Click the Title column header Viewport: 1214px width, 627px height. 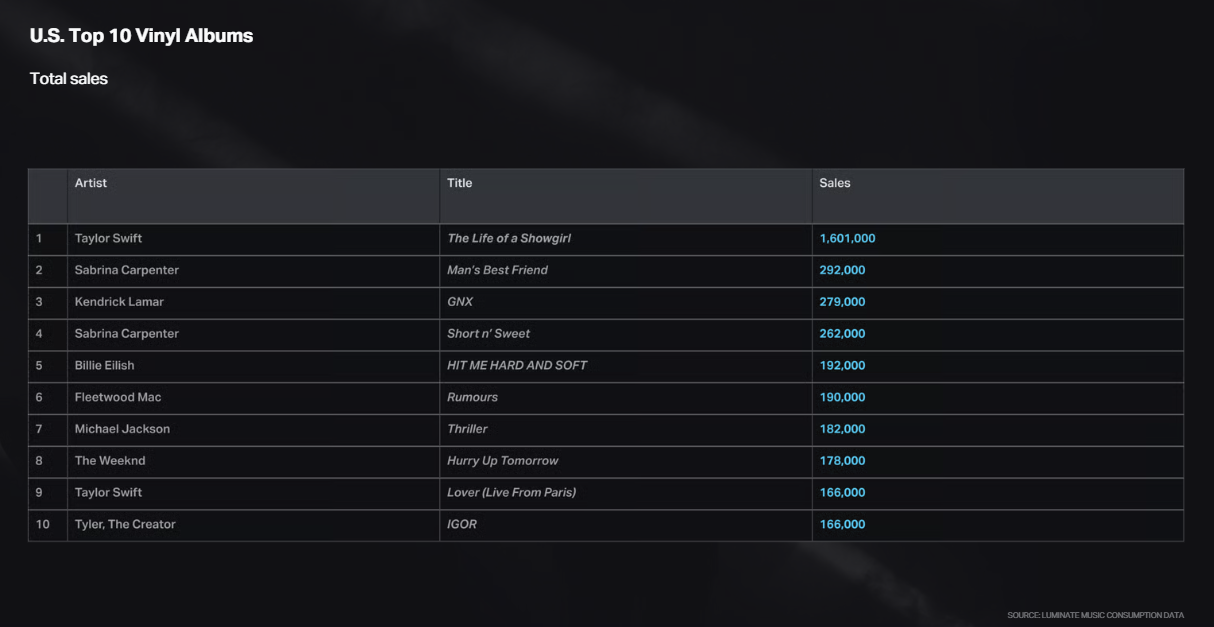click(460, 183)
